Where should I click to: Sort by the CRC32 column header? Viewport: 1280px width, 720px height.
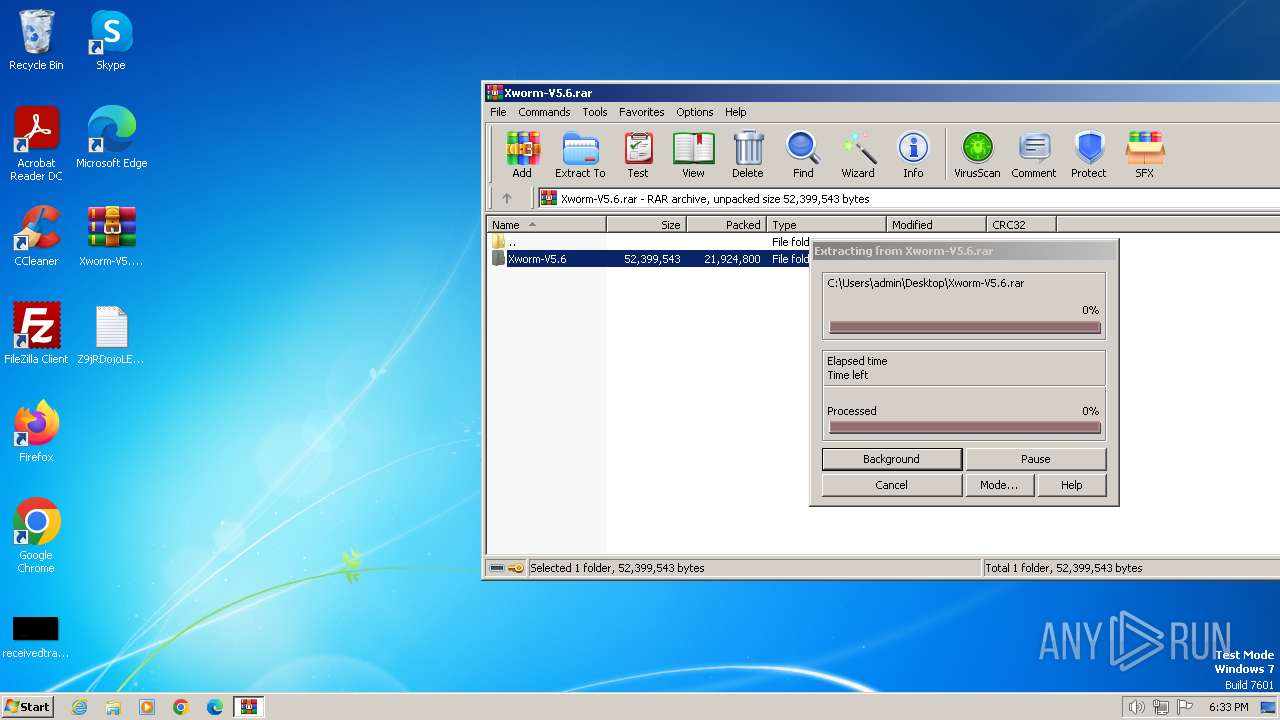(x=1022, y=225)
